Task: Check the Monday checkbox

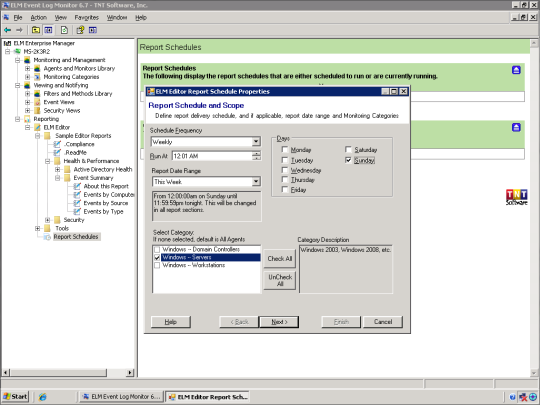Action: coord(284,149)
